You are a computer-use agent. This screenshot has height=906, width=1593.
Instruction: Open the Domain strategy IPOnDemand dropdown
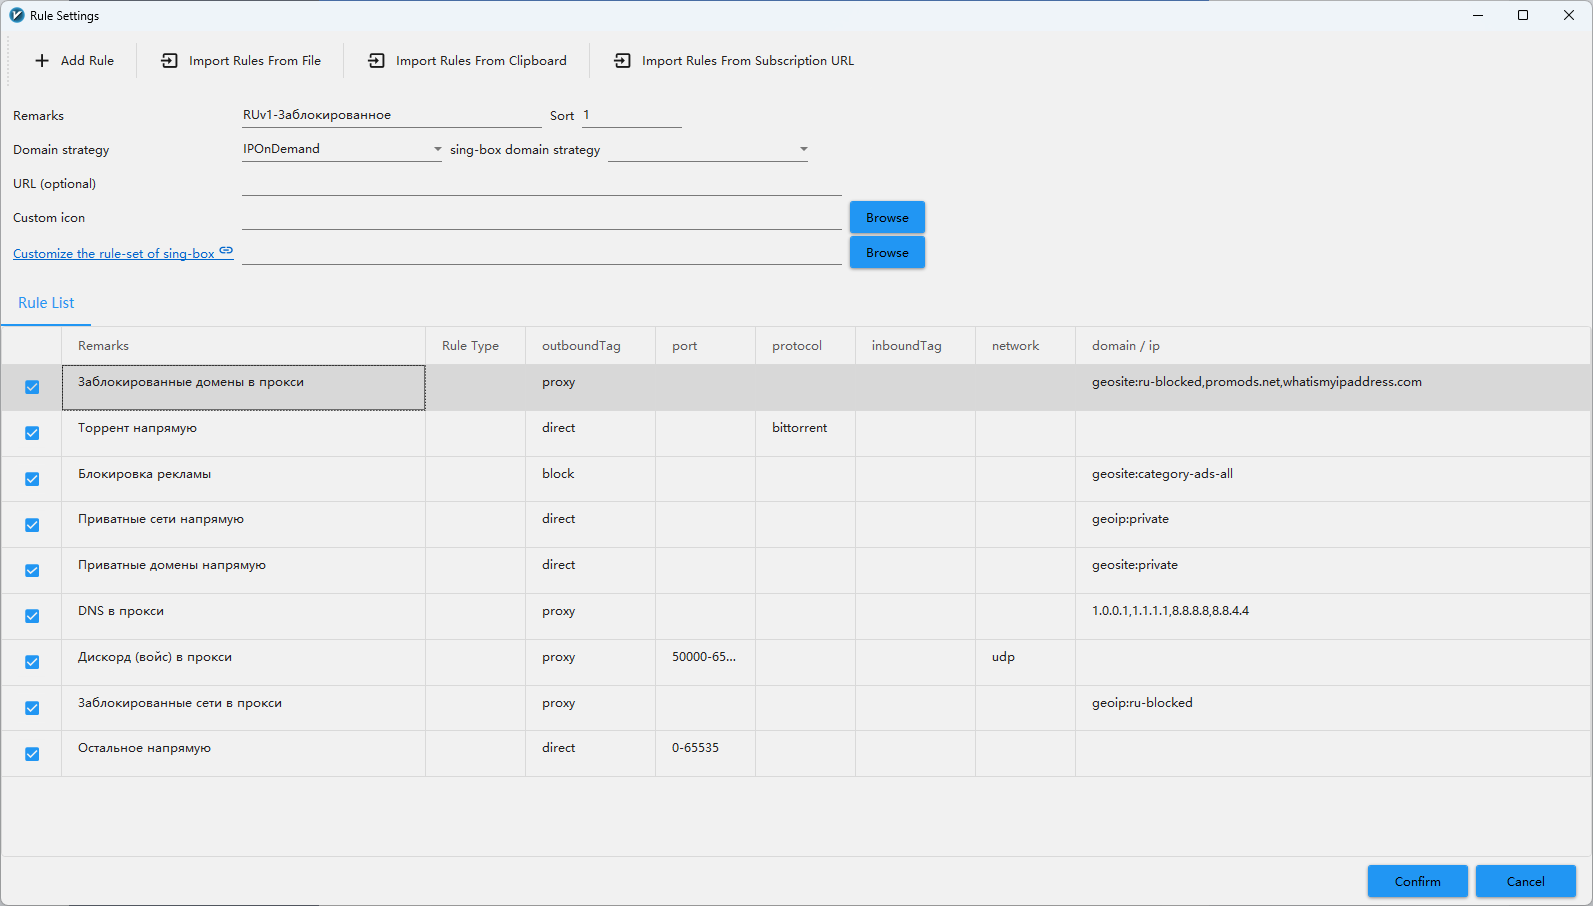click(437, 149)
